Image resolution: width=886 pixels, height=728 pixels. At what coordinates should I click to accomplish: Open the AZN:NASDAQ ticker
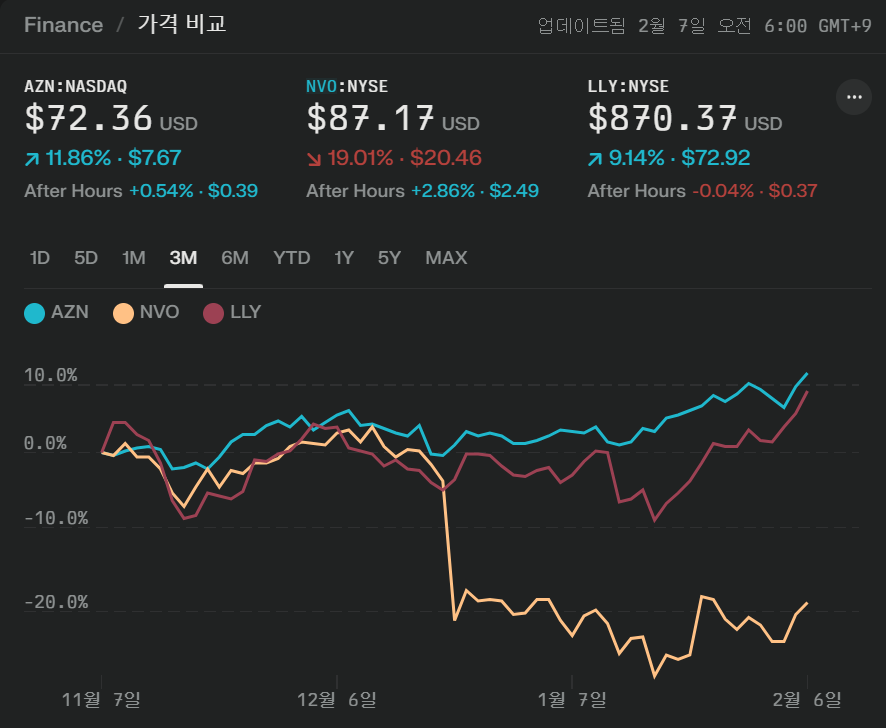point(76,86)
